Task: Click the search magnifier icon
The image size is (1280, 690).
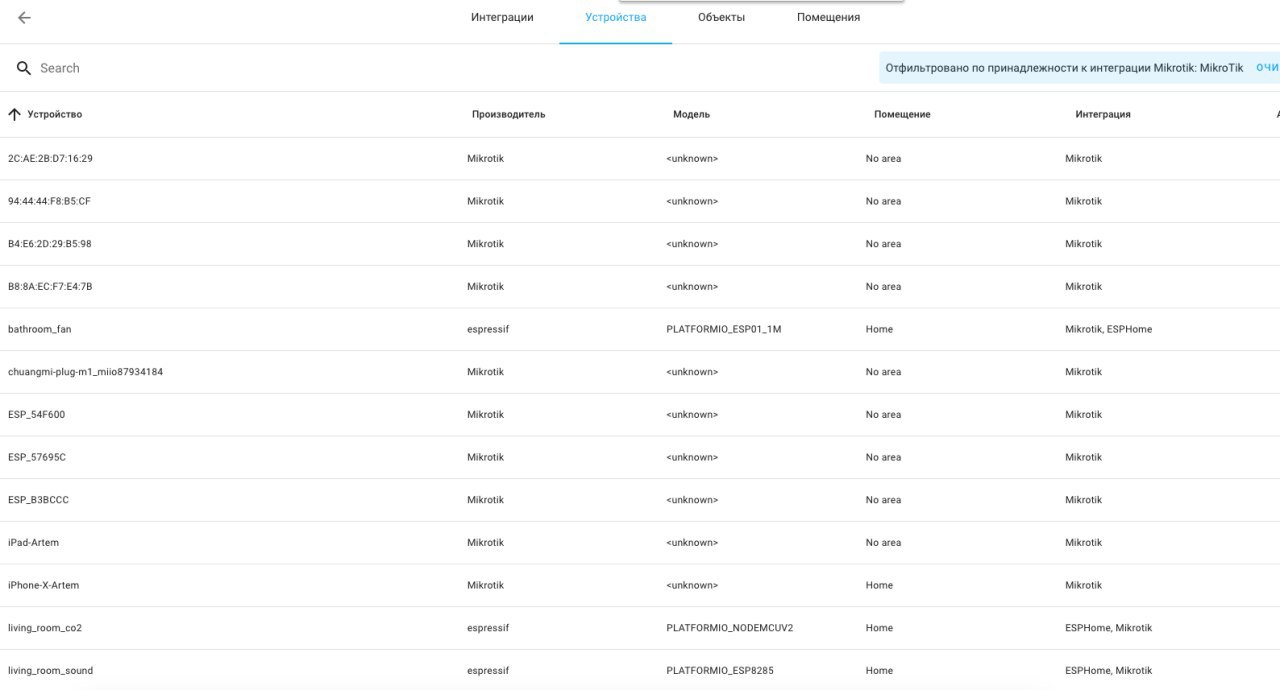Action: [x=24, y=68]
